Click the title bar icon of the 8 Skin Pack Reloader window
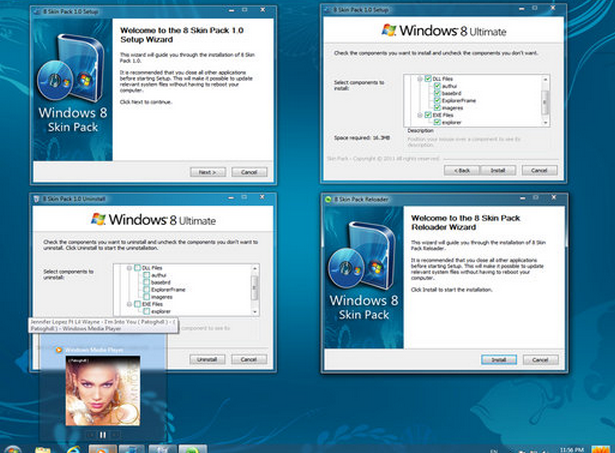Viewport: 615px width, 453px height. (328, 199)
